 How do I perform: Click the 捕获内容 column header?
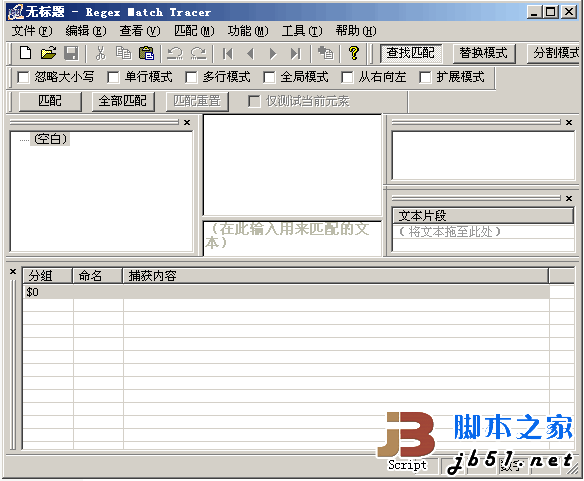point(336,276)
